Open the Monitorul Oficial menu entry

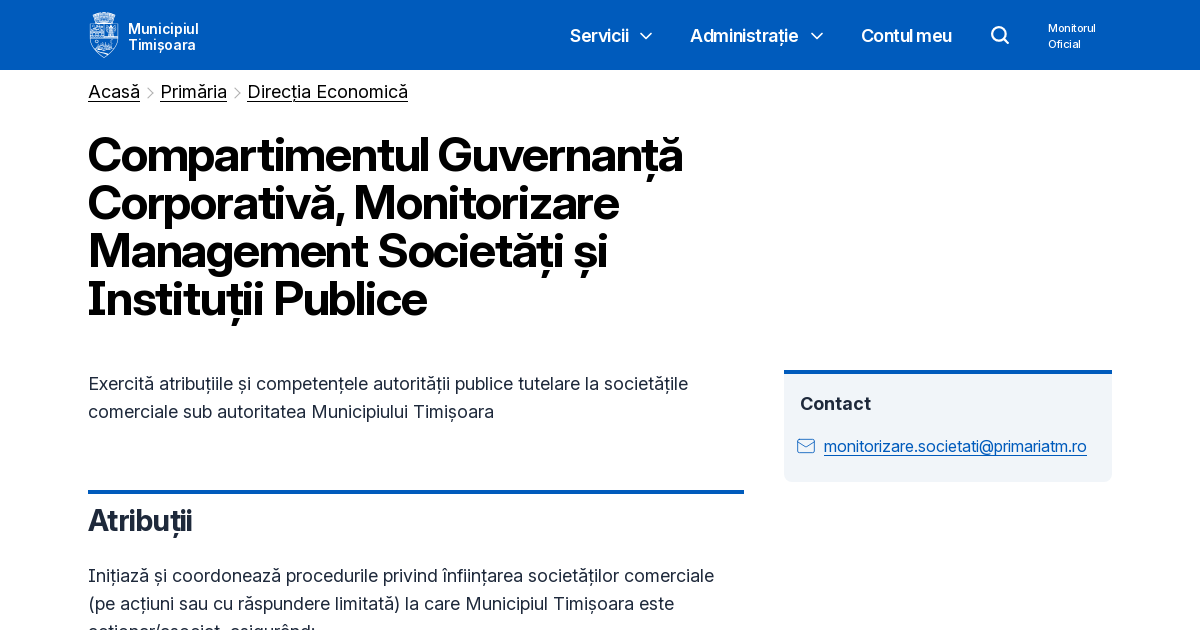[x=1071, y=36]
